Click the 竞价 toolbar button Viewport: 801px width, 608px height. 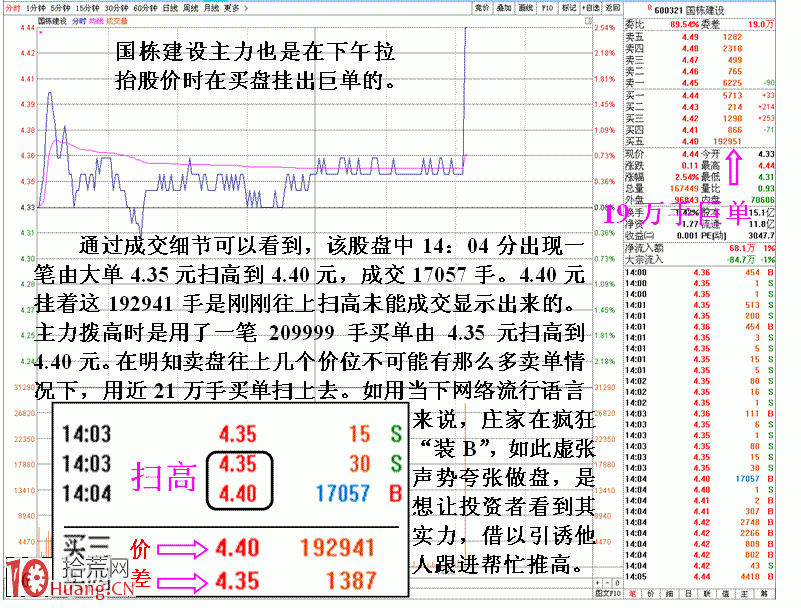(x=482, y=8)
